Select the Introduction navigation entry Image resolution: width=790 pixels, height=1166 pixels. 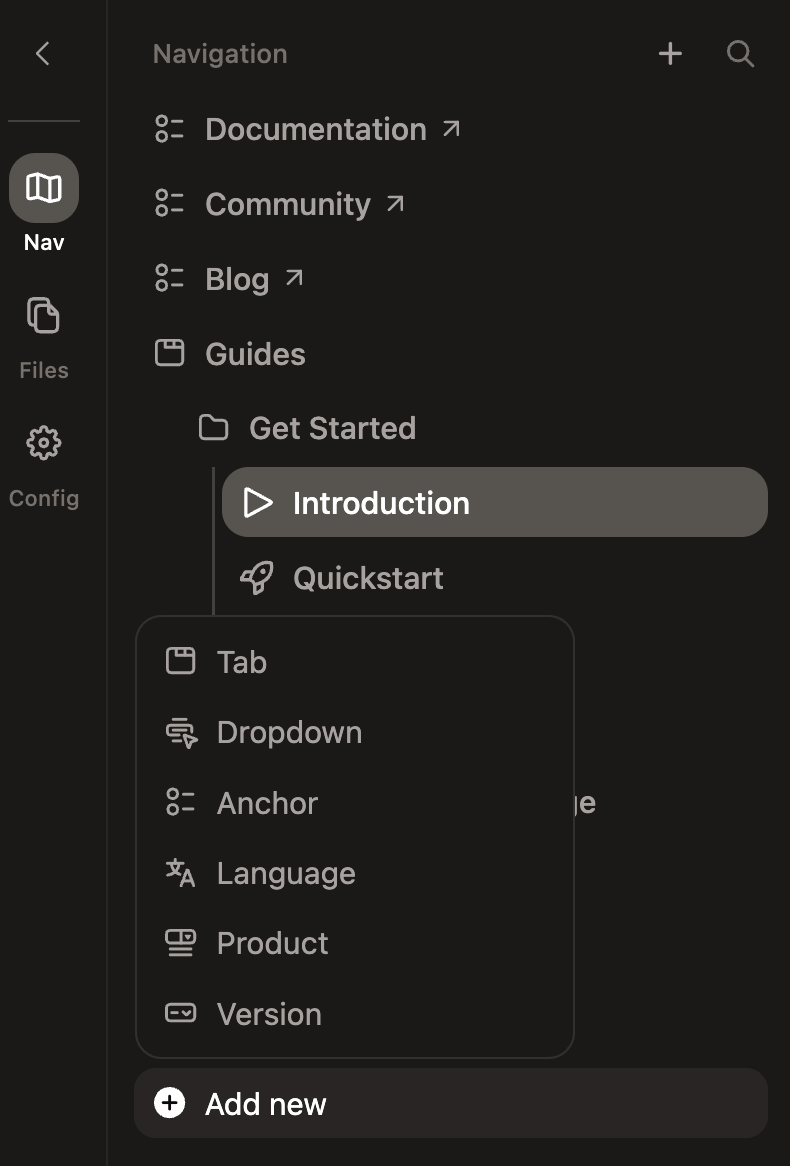click(381, 502)
